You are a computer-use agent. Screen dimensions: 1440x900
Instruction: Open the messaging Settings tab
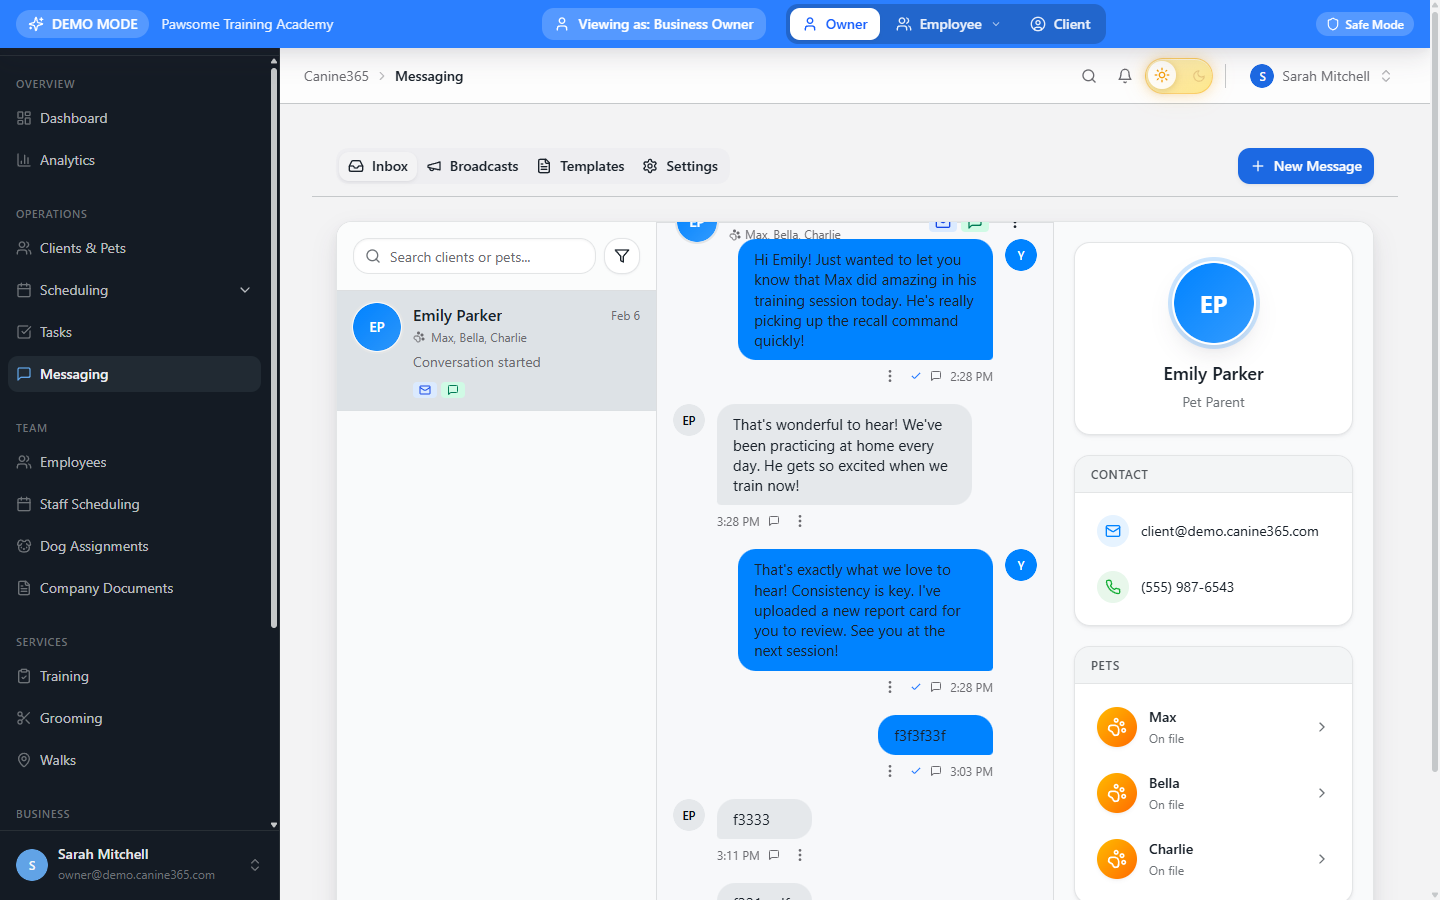[680, 166]
